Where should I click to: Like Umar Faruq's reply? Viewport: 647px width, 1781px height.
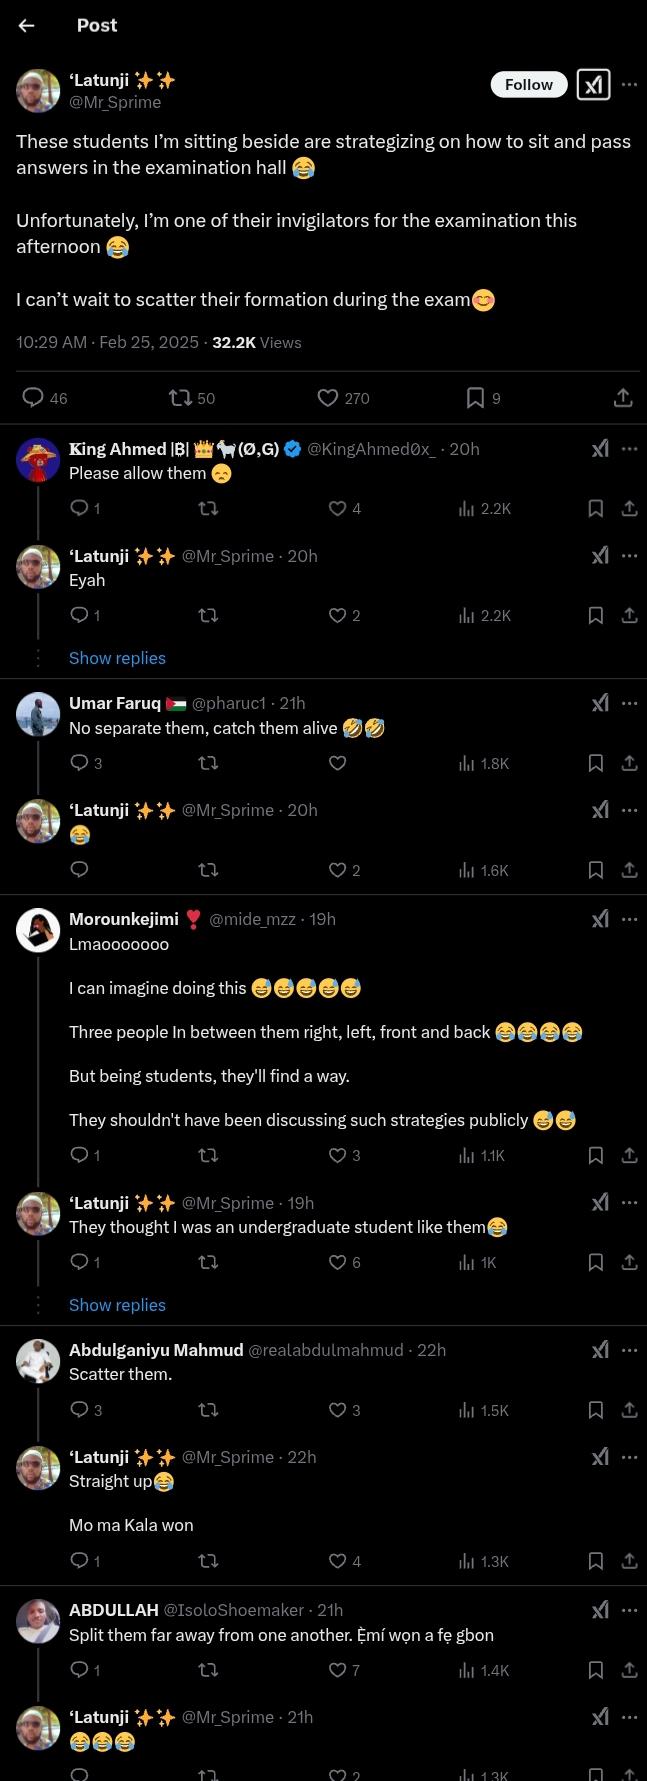[x=338, y=763]
